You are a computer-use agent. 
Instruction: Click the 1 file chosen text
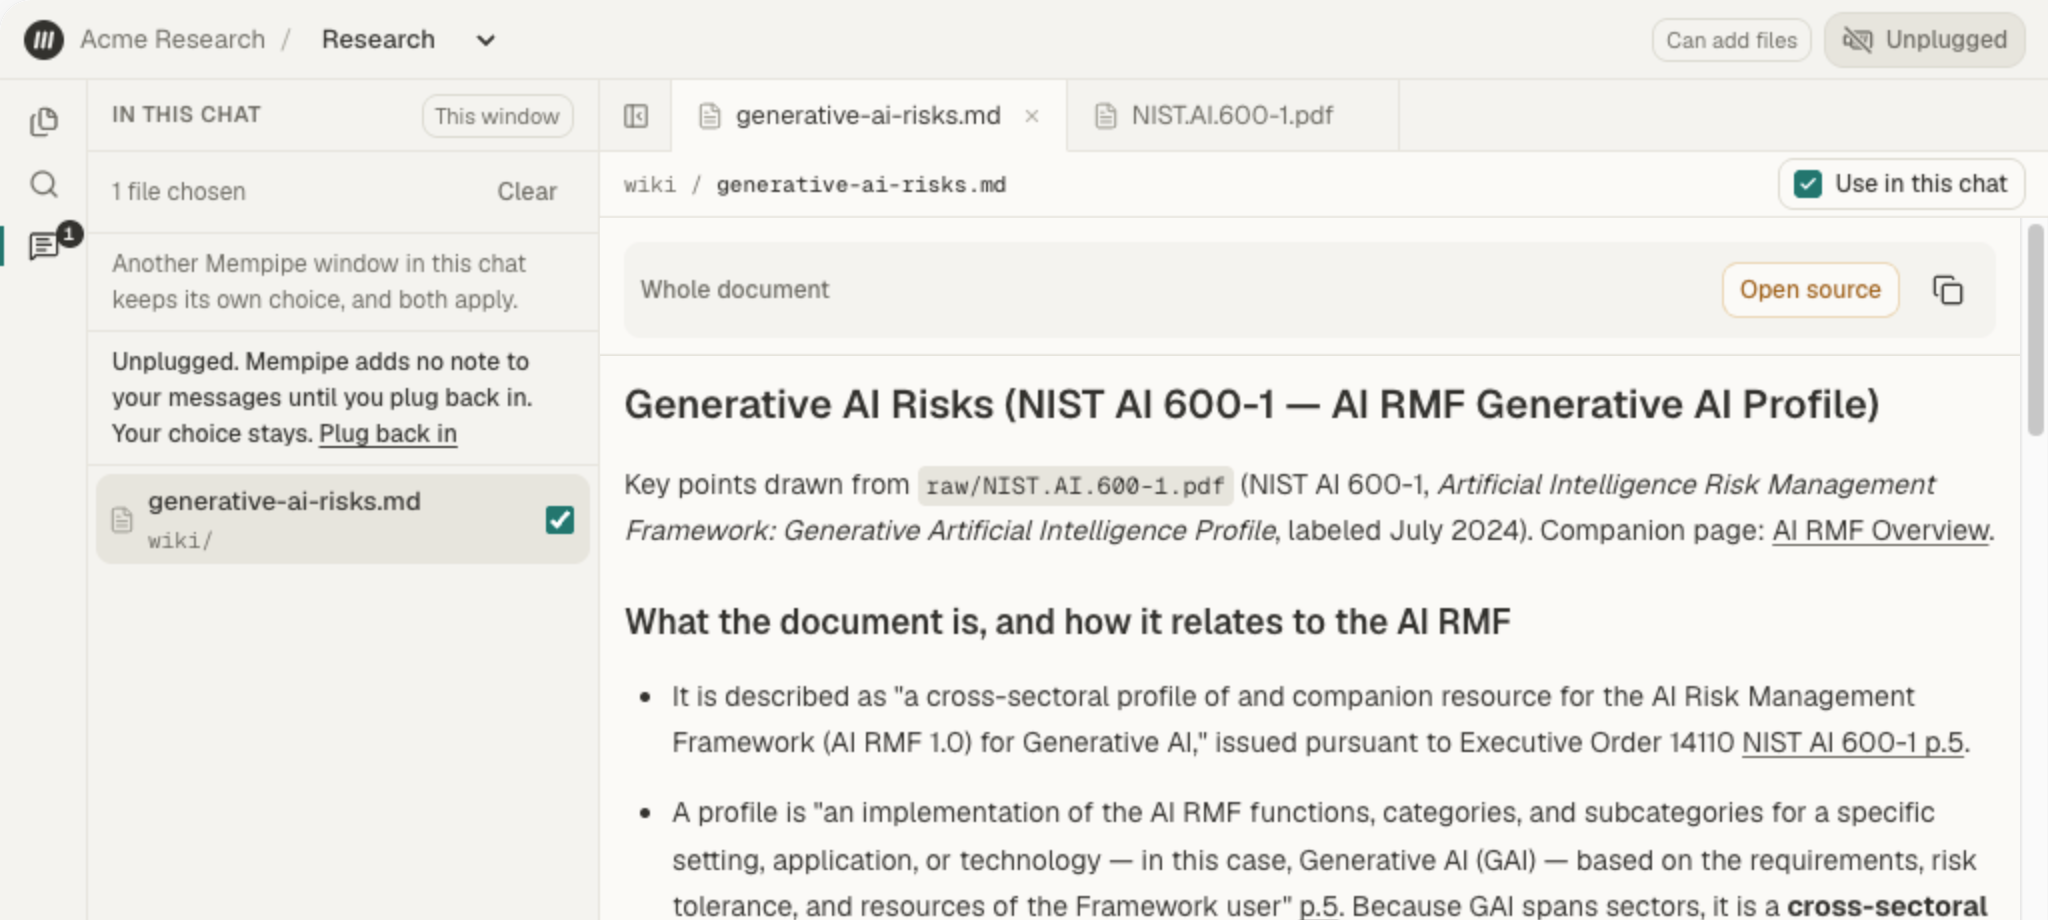(179, 191)
